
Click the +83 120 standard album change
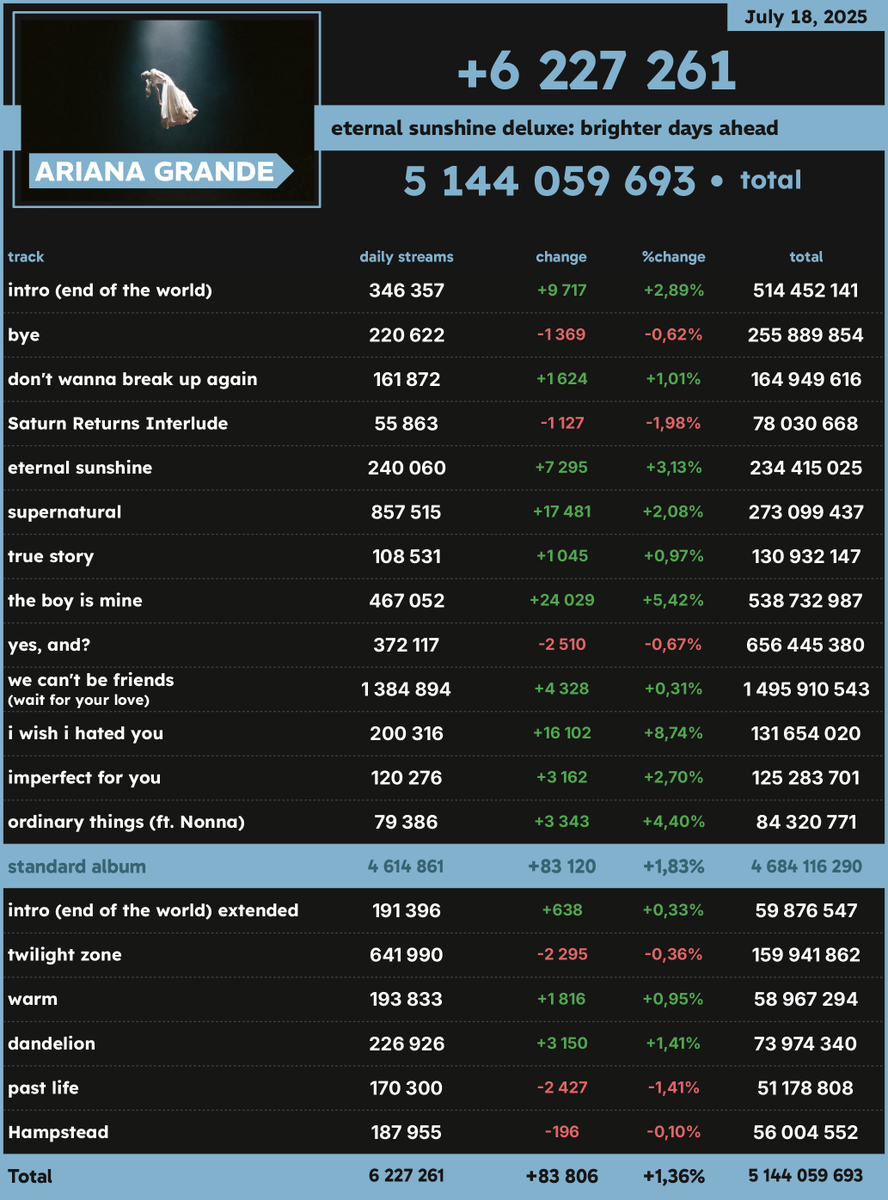[561, 866]
